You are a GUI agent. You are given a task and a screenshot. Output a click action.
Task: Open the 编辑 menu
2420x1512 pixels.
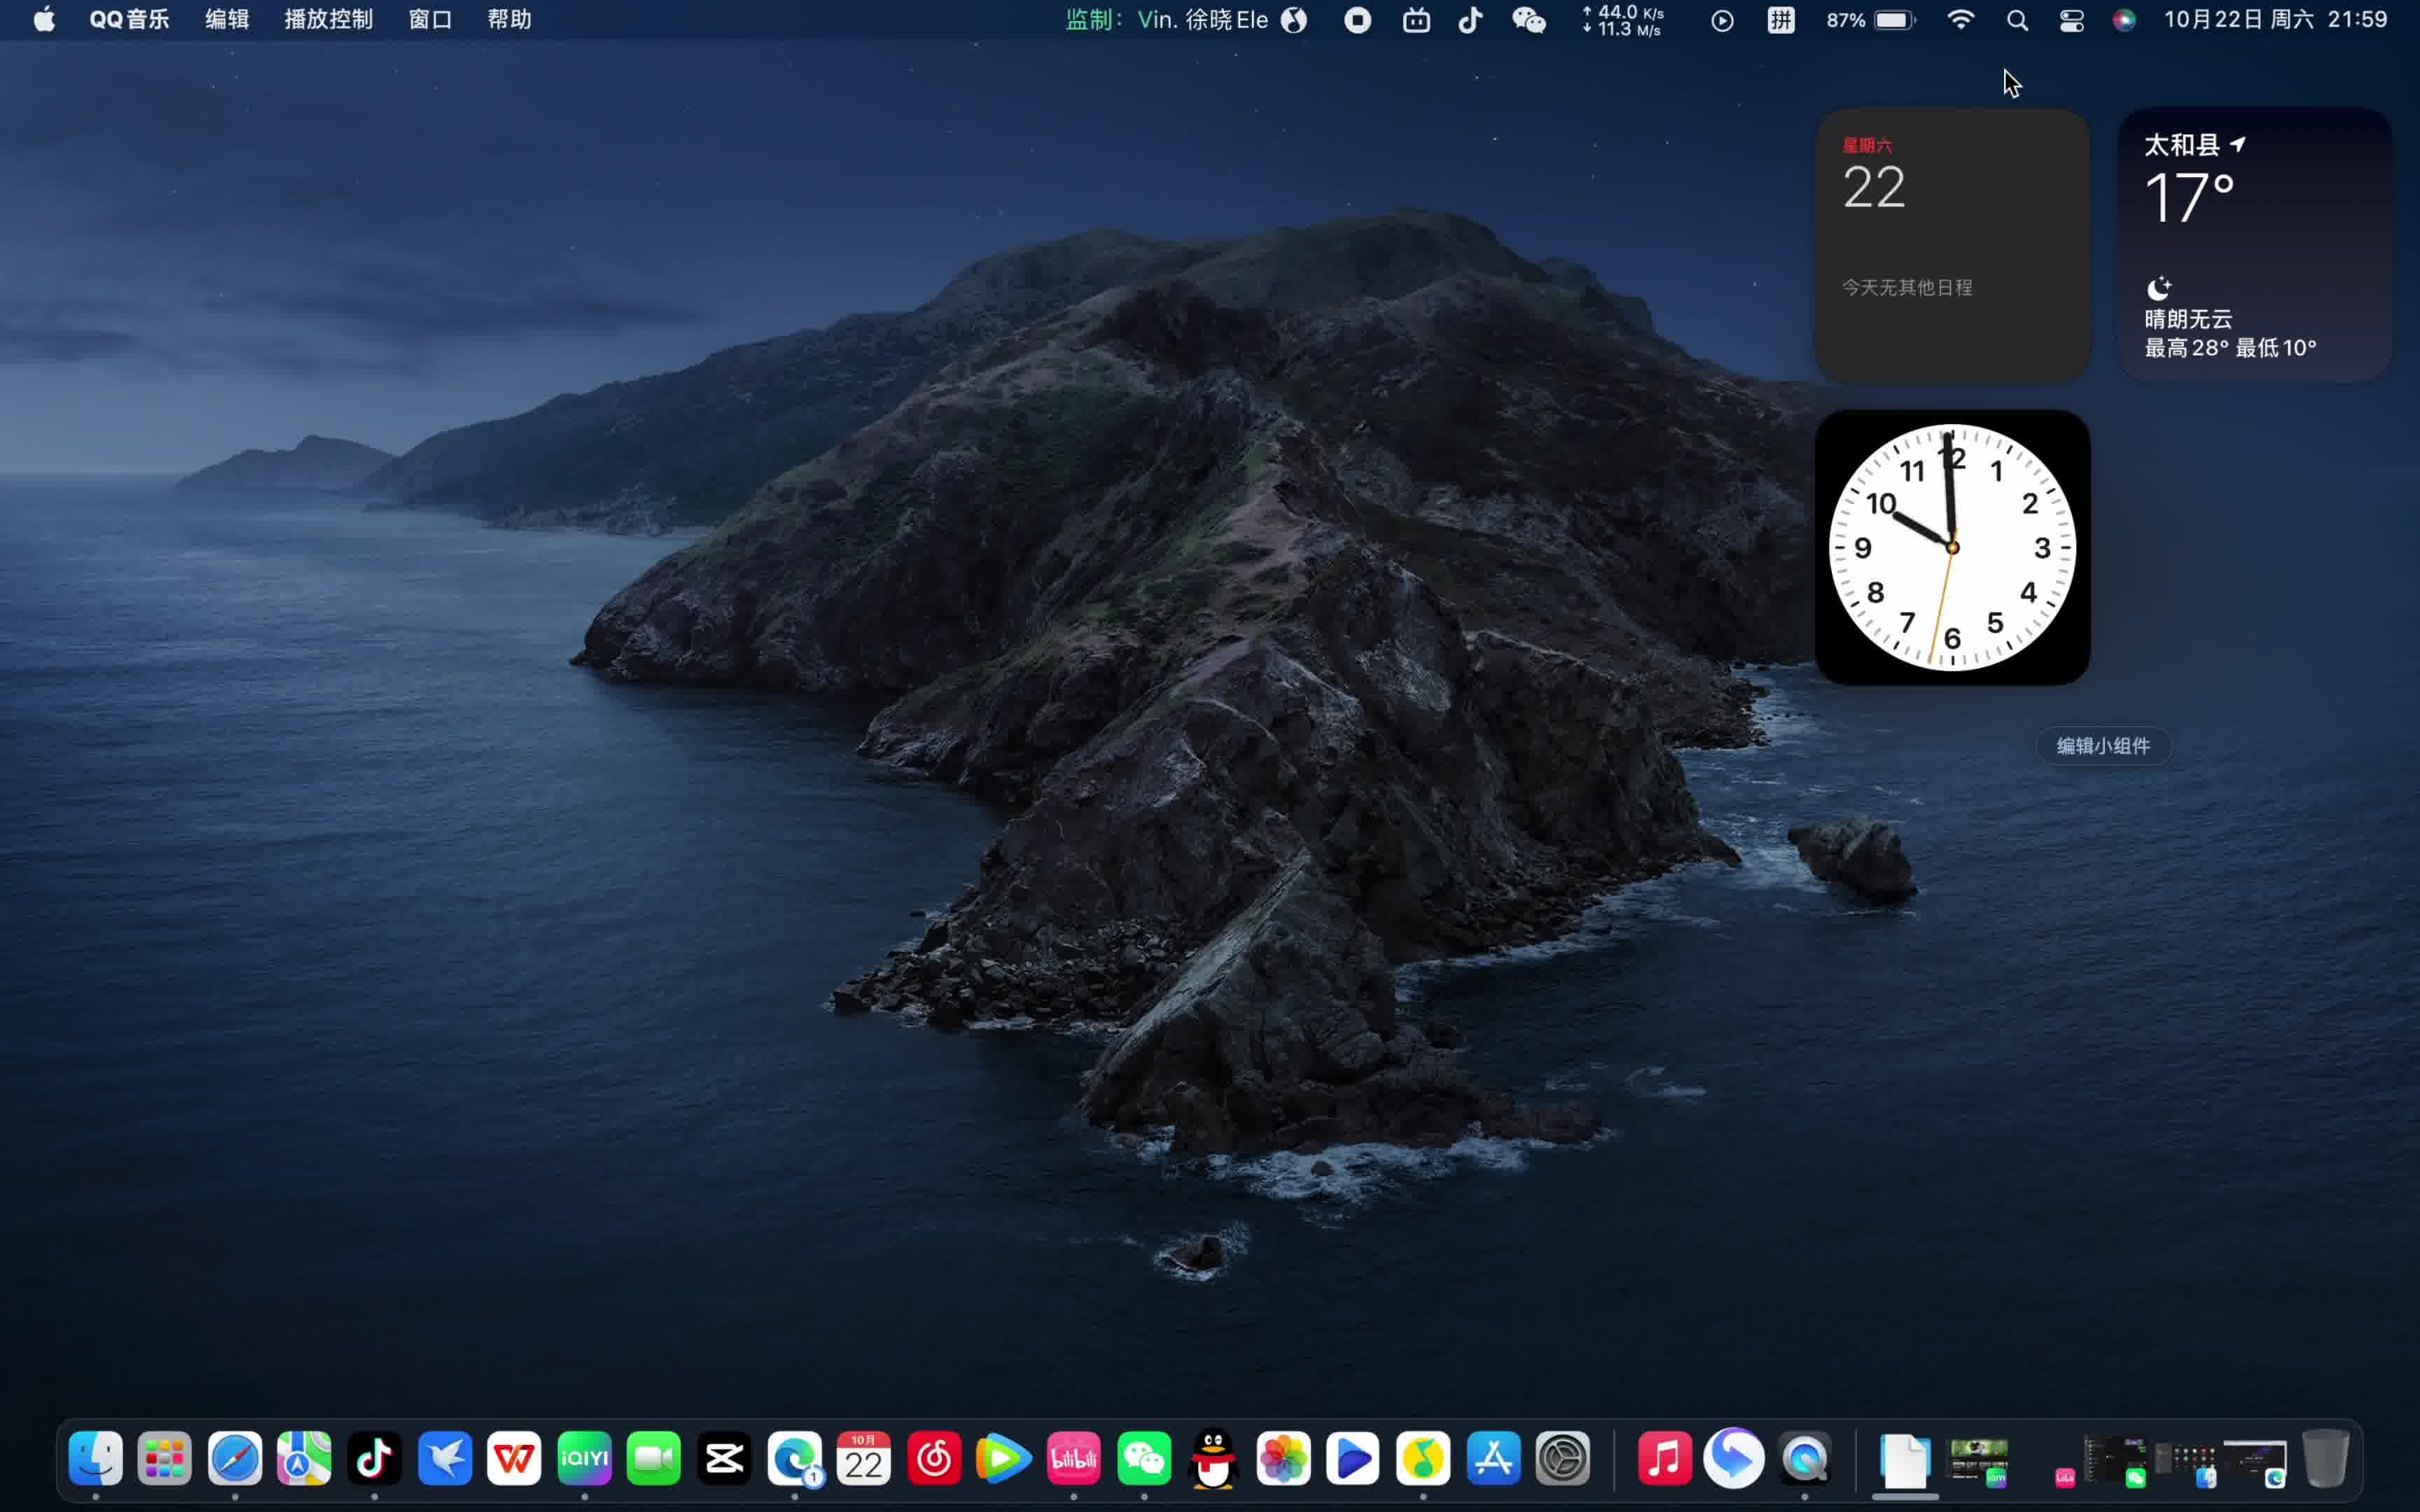(227, 20)
